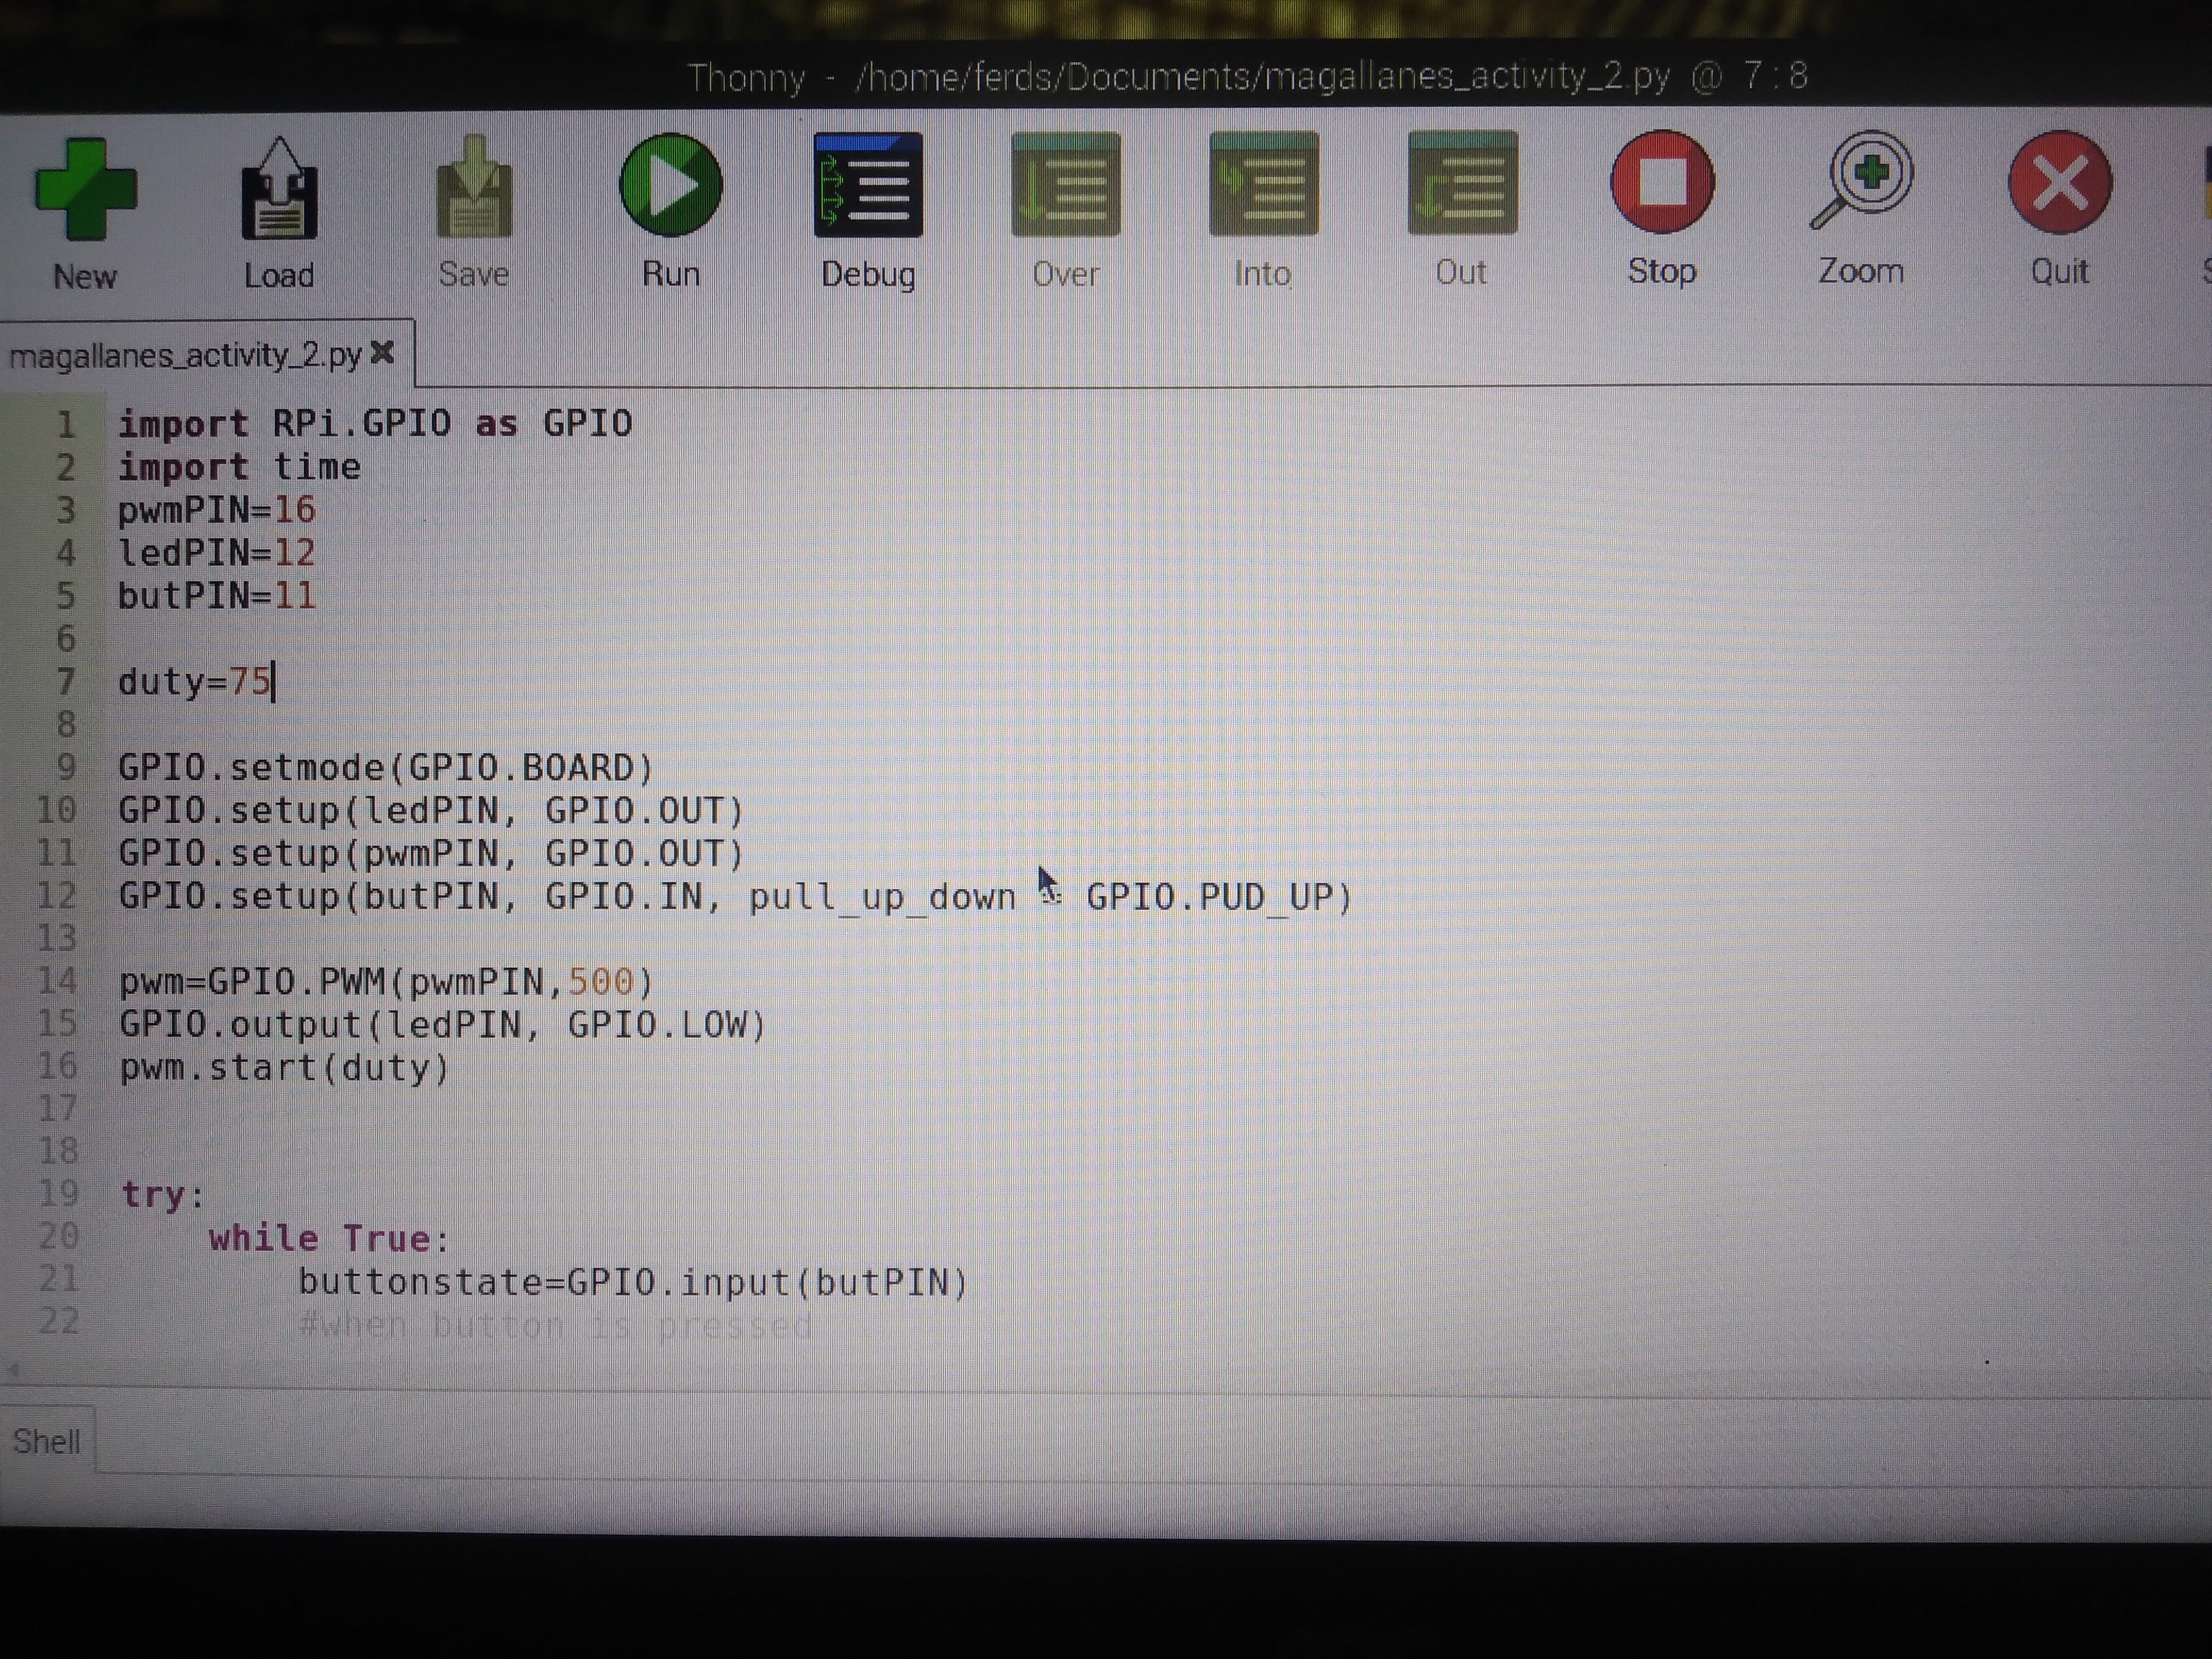Click the Step Over toolbar icon
This screenshot has width=2212, height=1659.
coord(1066,184)
